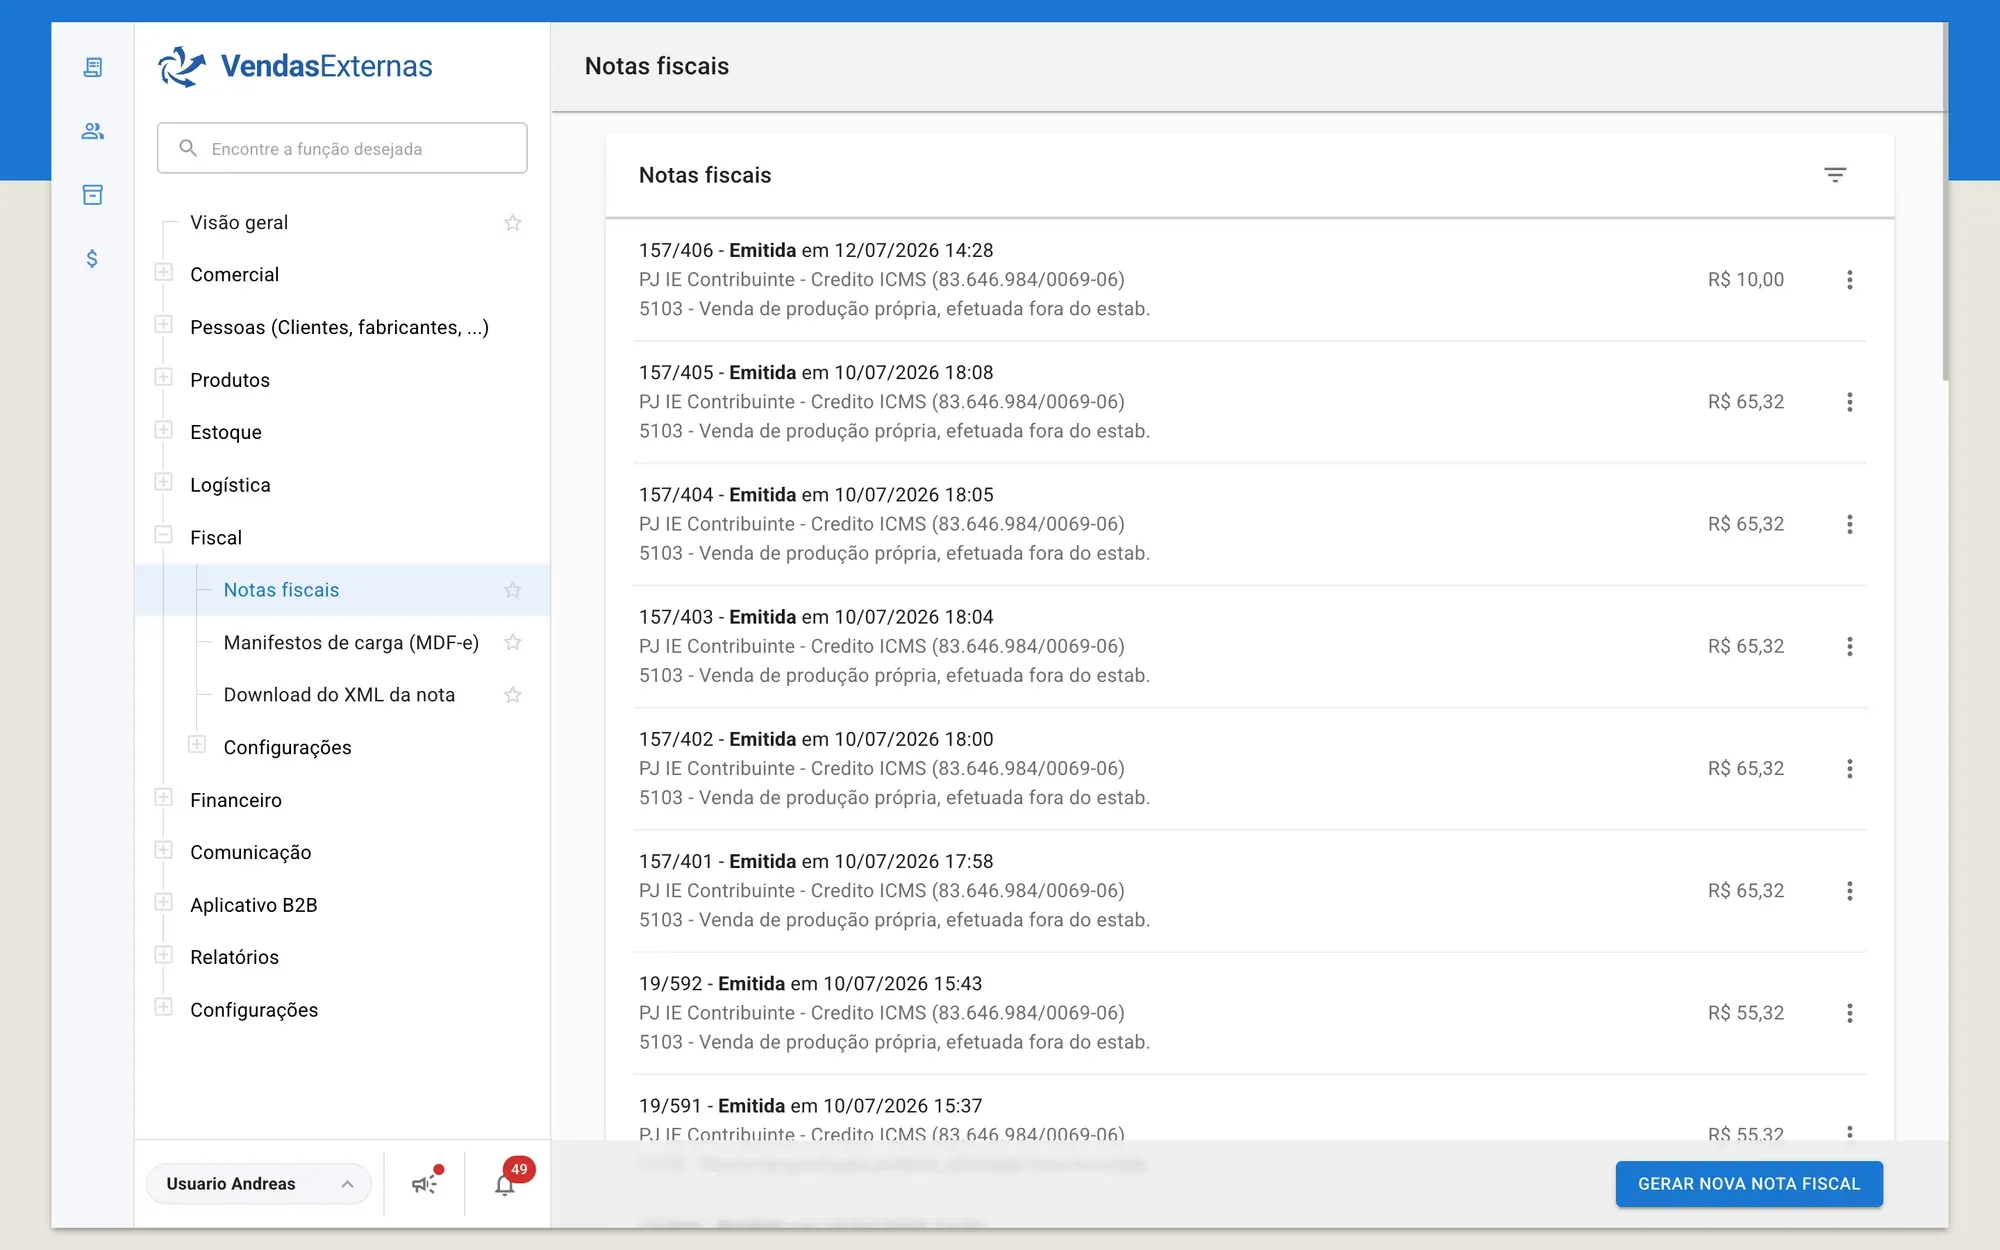Open more options for nota 157/403
Screen dimensions: 2000x1250
pyautogui.click(x=1850, y=646)
